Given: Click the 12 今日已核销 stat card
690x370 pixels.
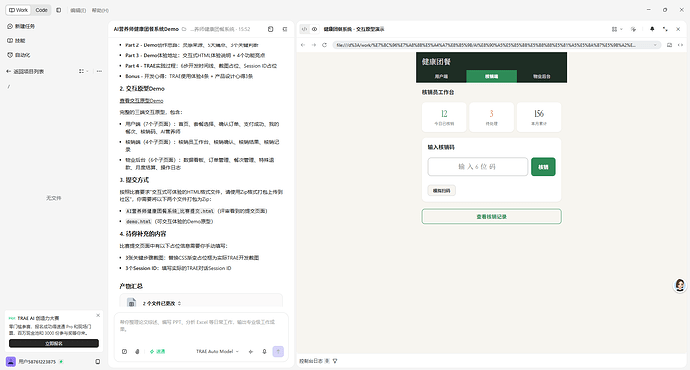Looking at the screenshot, I should pos(444,117).
